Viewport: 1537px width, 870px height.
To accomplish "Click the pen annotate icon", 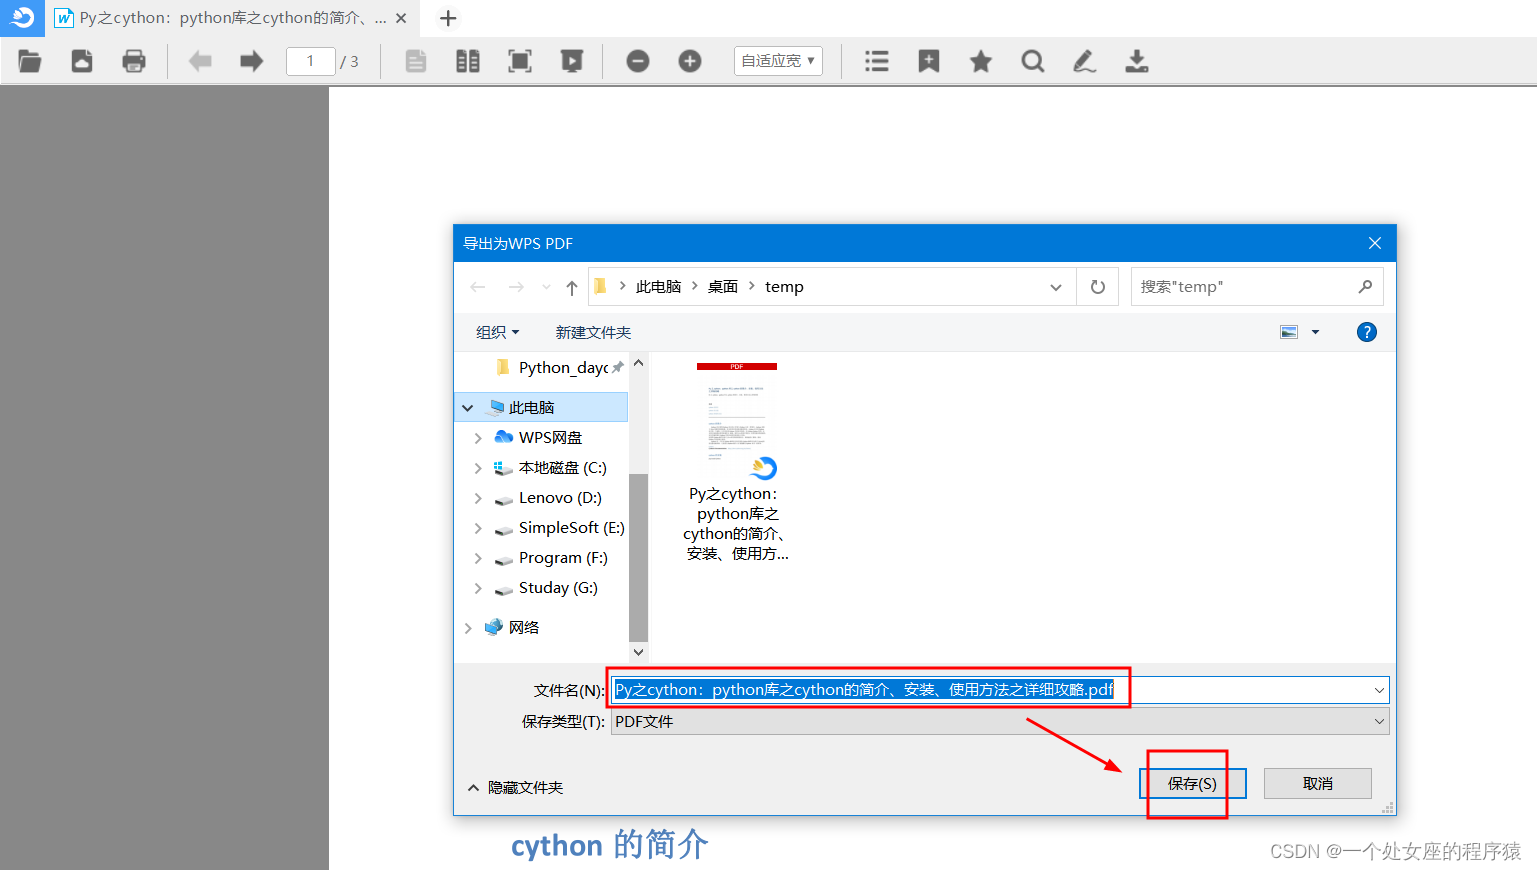I will [x=1085, y=61].
